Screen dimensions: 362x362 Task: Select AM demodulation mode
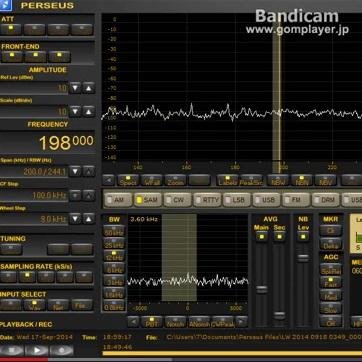click(x=118, y=200)
